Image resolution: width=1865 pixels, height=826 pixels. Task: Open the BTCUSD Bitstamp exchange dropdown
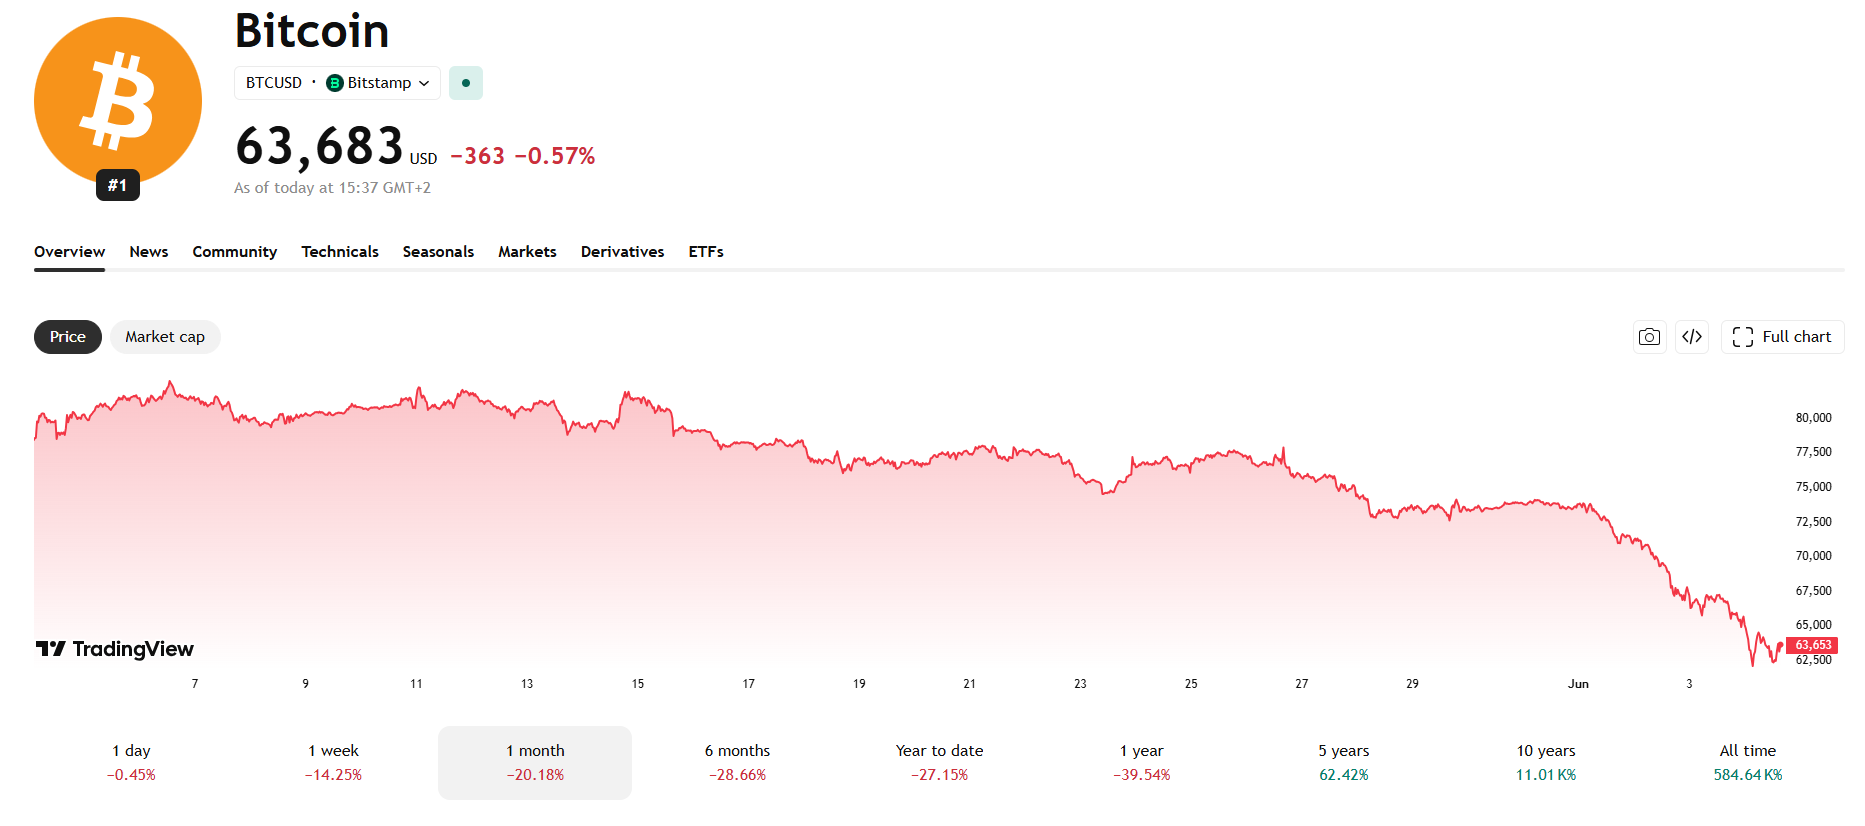click(337, 83)
